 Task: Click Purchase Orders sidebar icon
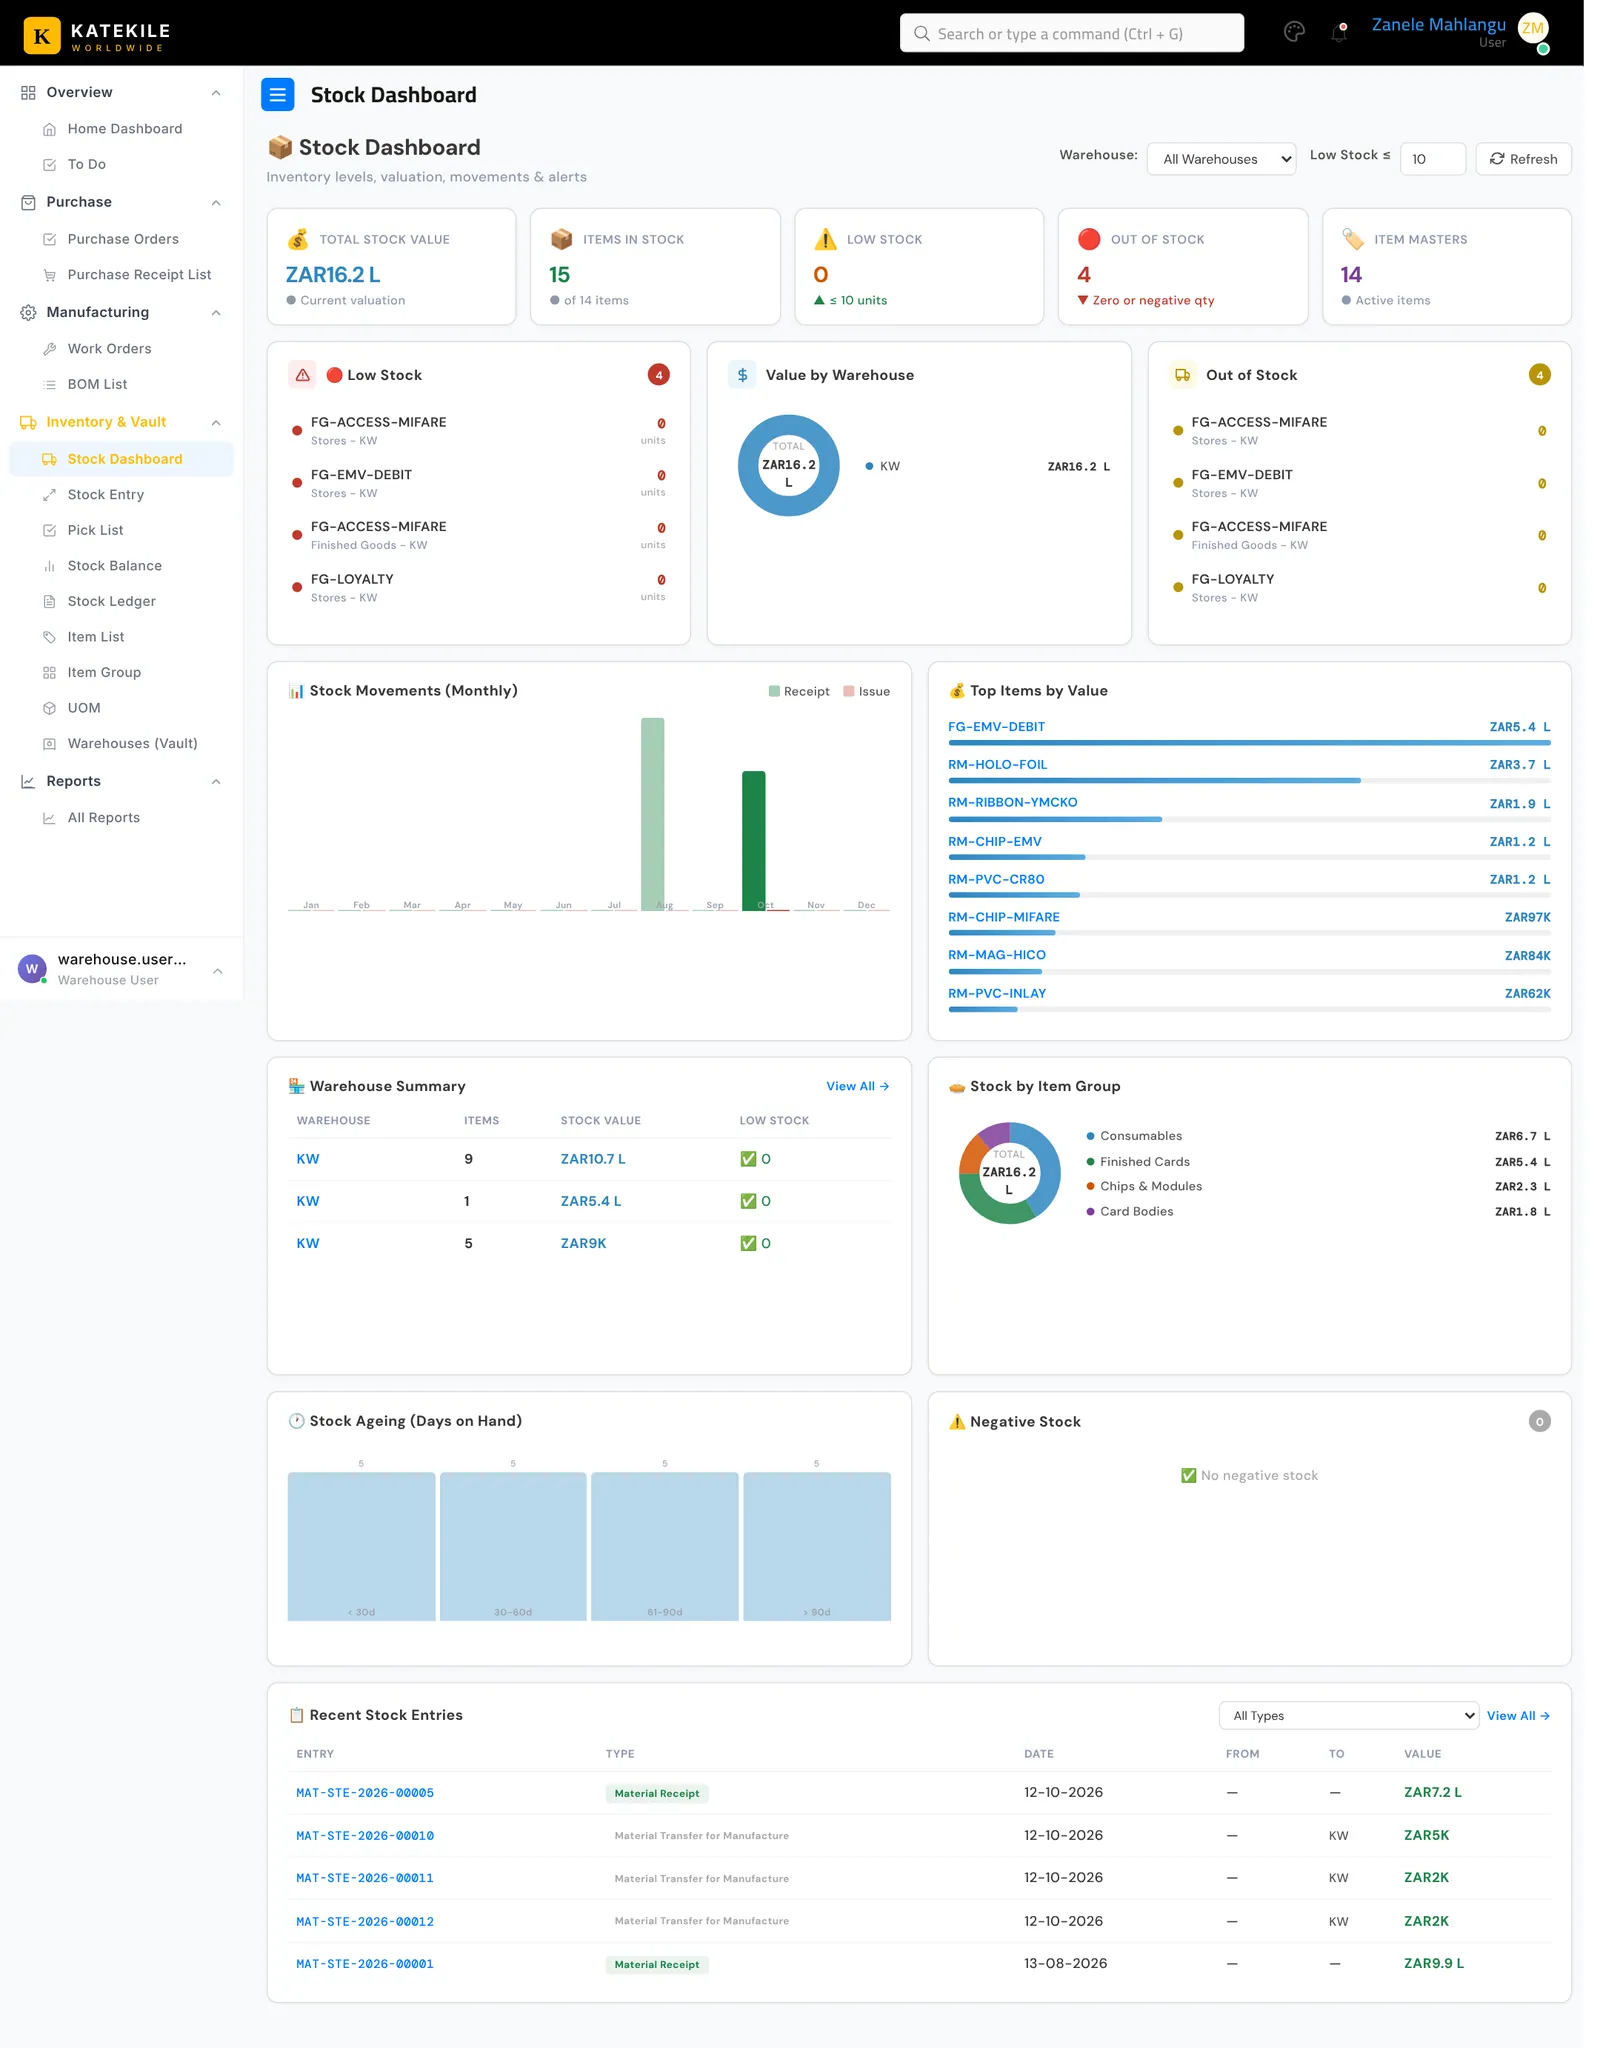pos(49,239)
